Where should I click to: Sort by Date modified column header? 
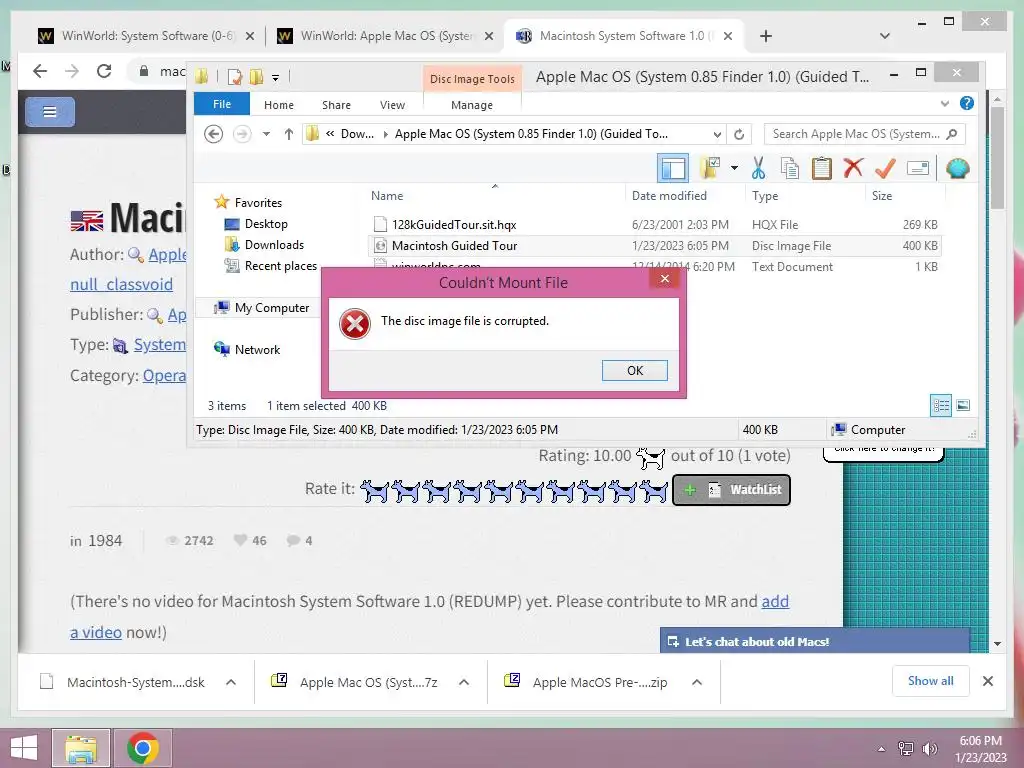click(x=669, y=195)
